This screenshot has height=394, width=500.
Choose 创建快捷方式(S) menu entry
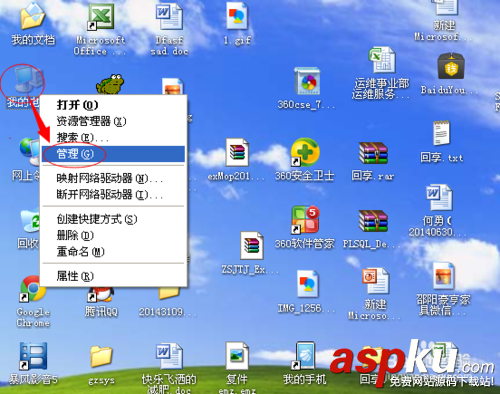113,219
